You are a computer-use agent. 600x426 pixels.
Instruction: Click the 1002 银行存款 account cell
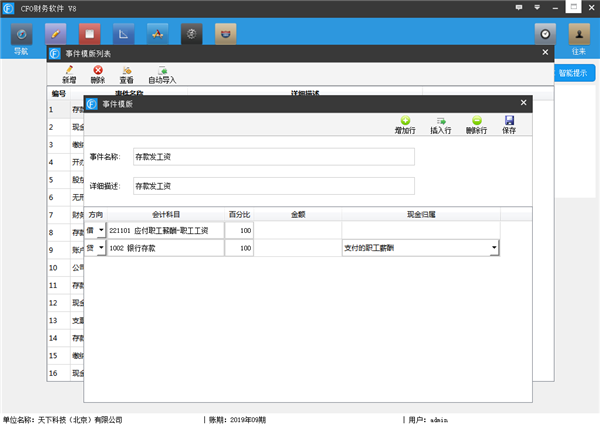pos(165,248)
